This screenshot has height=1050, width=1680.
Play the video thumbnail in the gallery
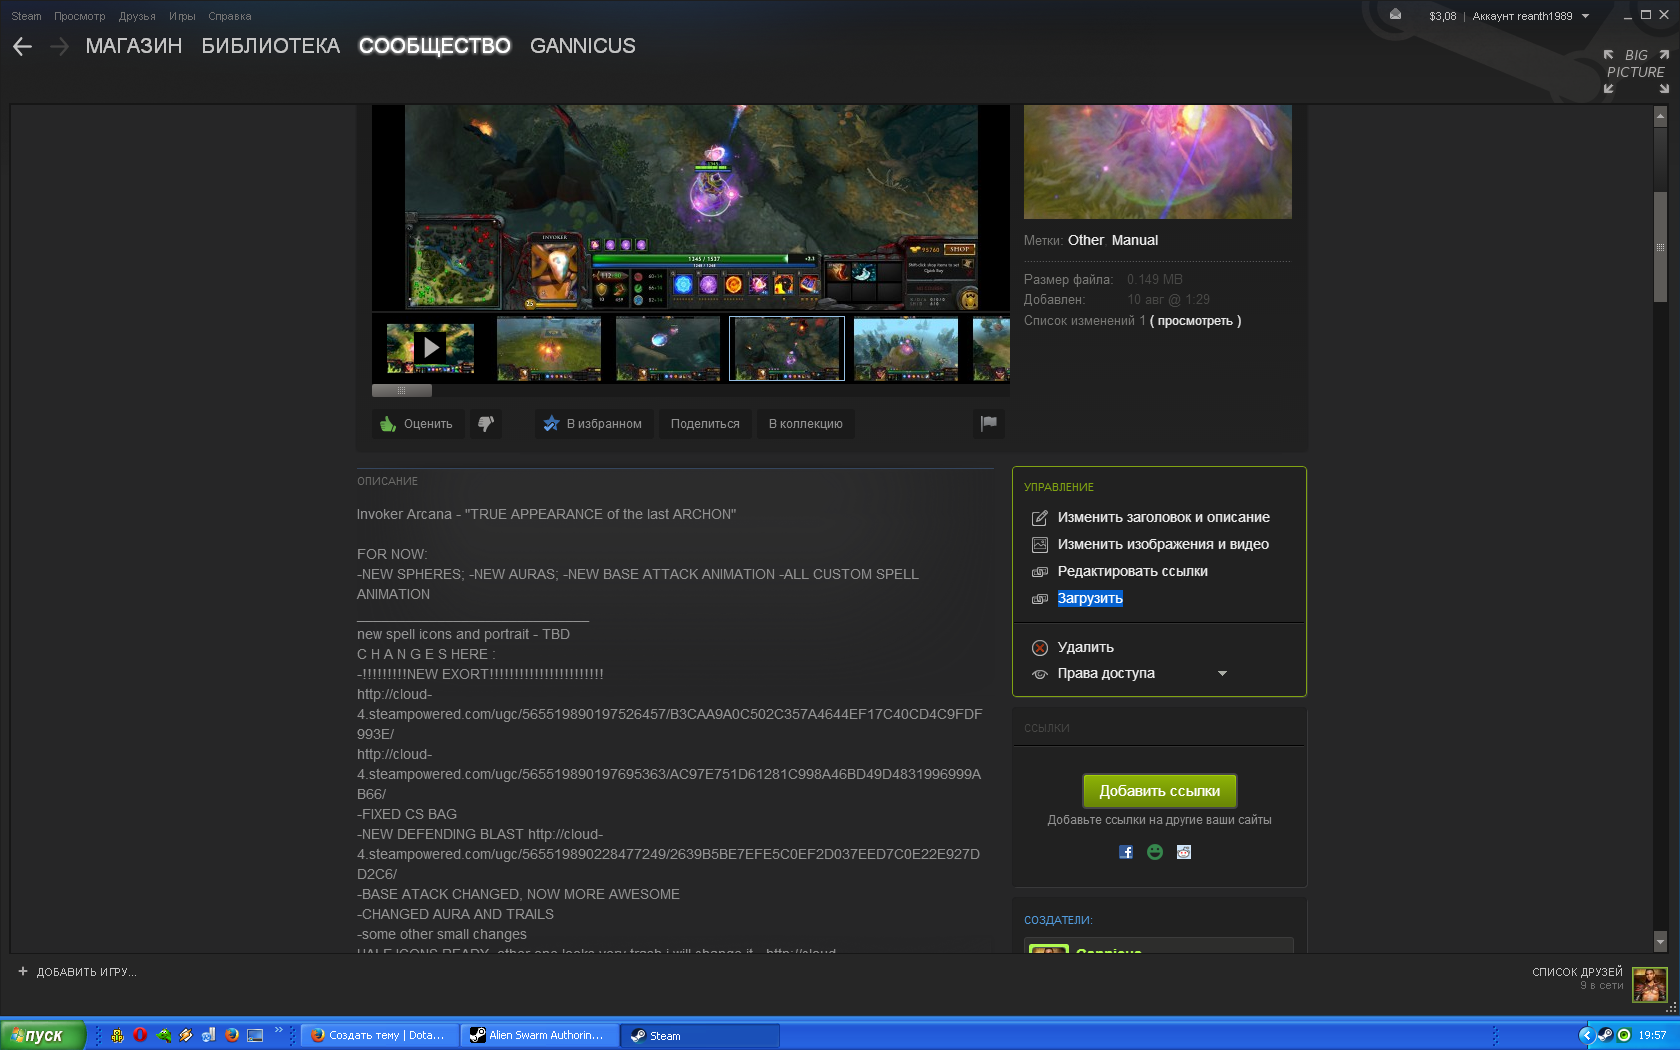(x=431, y=348)
